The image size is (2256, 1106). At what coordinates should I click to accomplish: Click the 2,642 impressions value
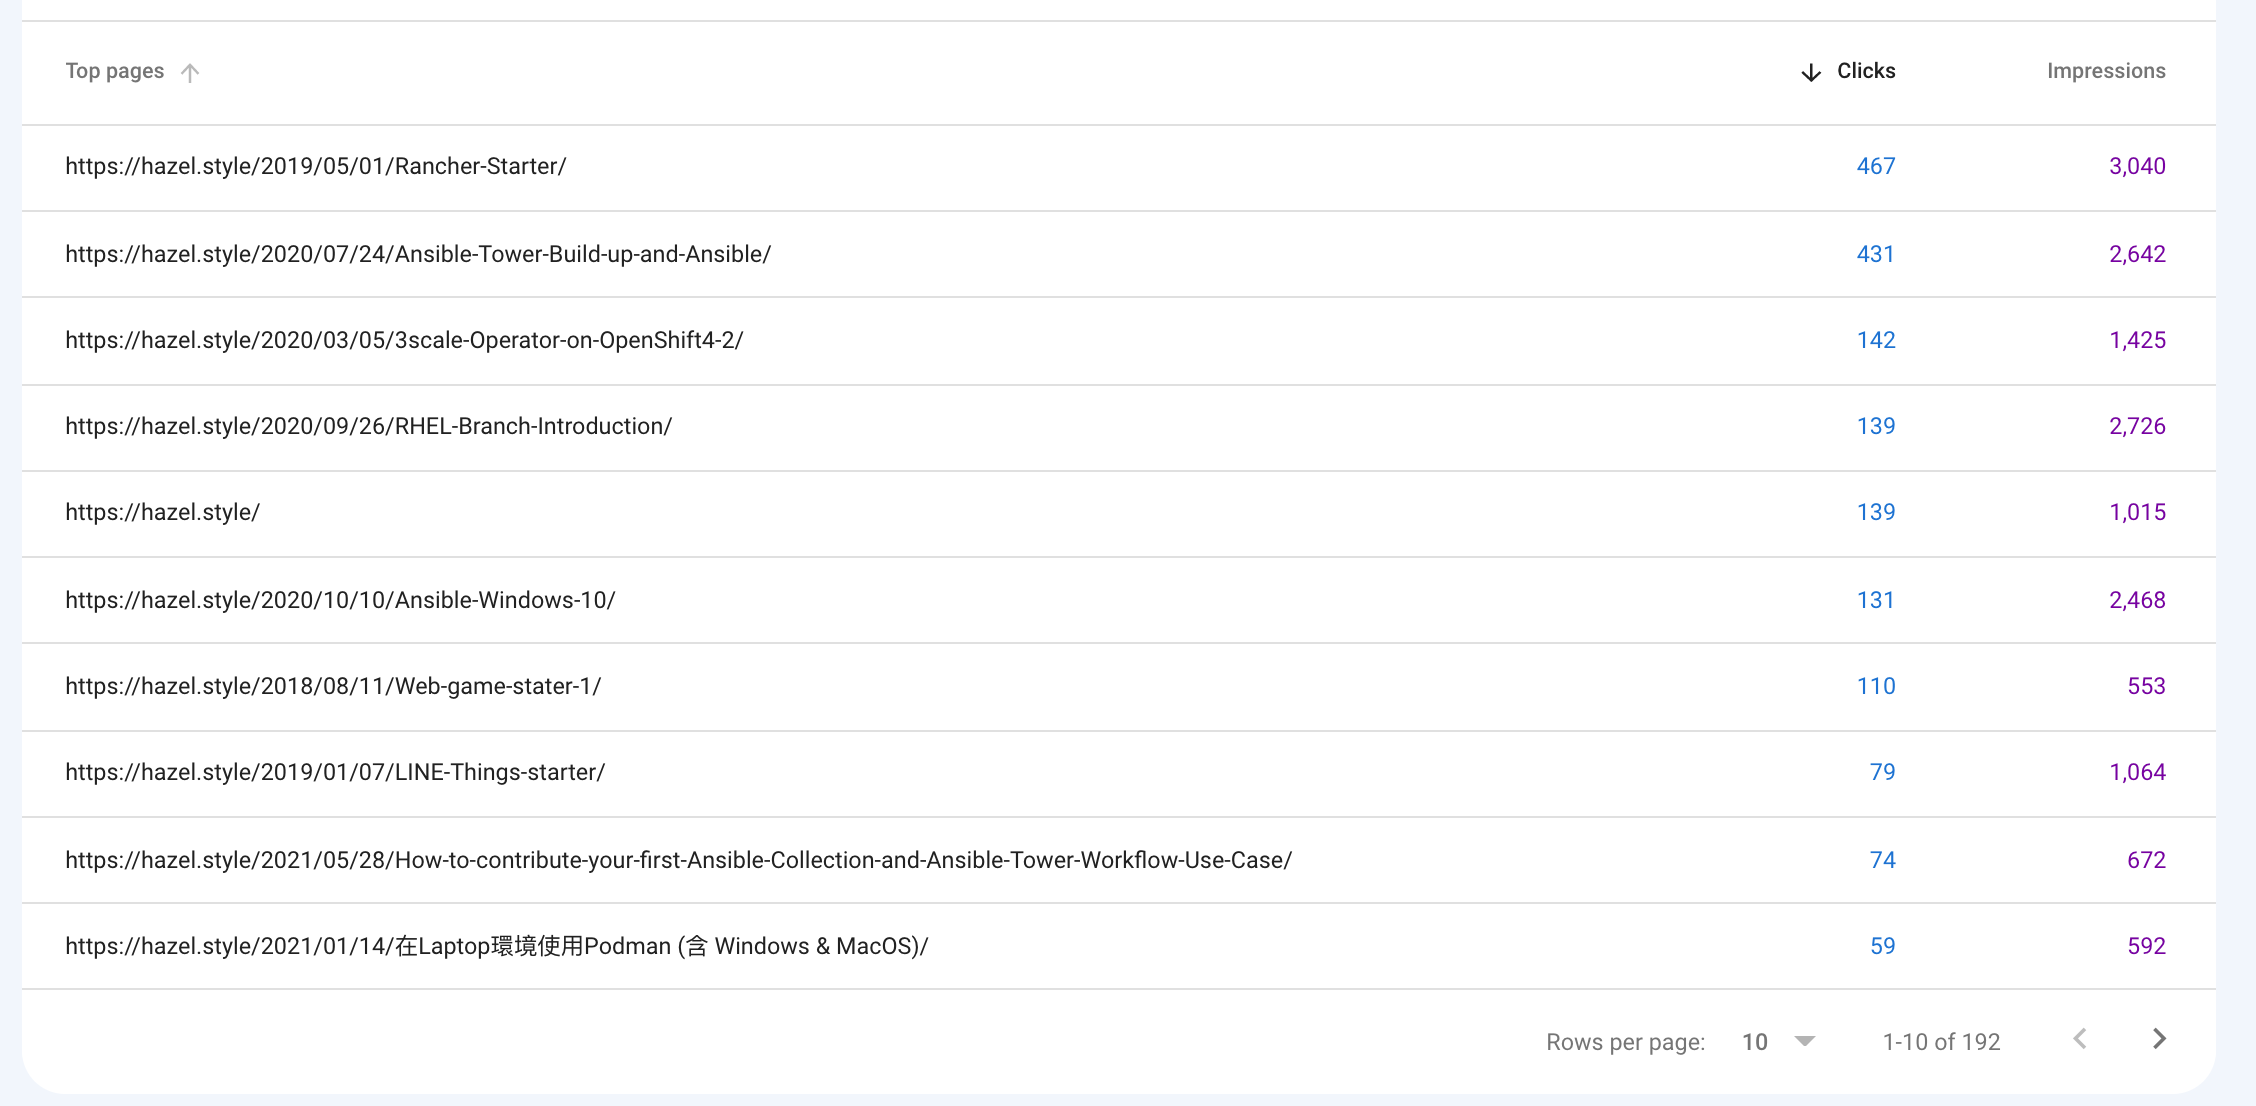2137,254
